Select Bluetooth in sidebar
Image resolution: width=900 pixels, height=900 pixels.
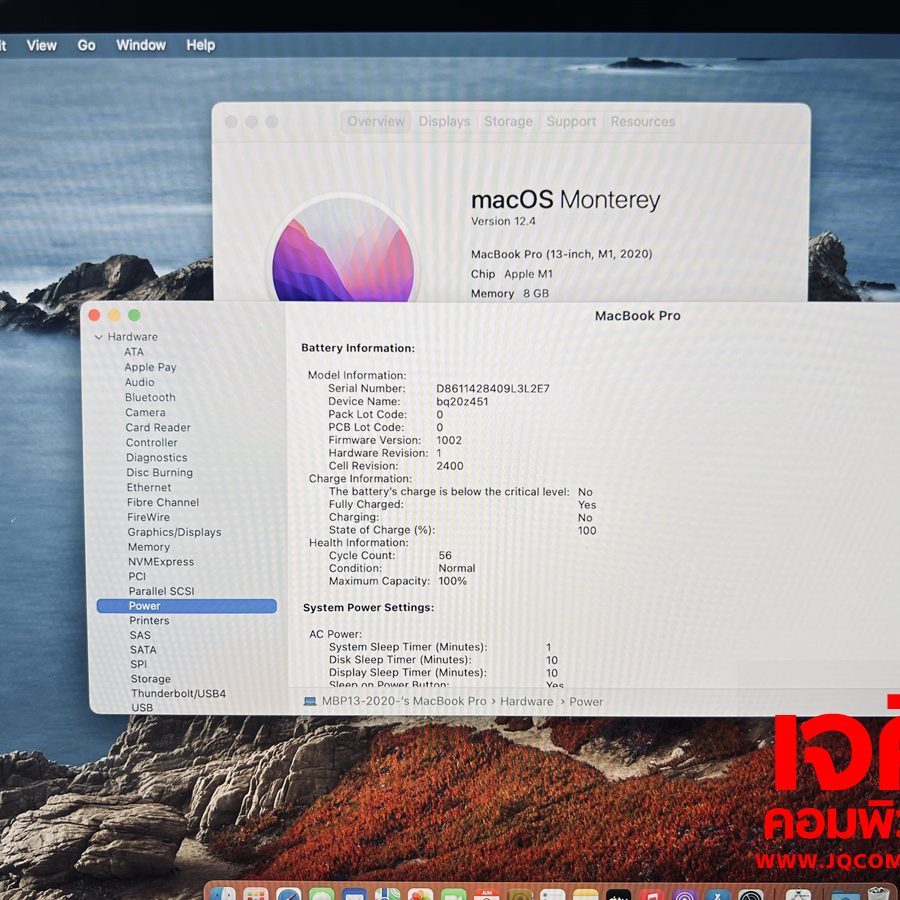pyautogui.click(x=150, y=397)
